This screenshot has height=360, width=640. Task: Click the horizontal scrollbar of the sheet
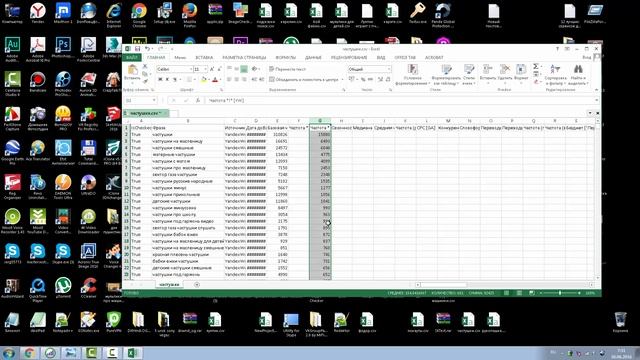point(505,284)
